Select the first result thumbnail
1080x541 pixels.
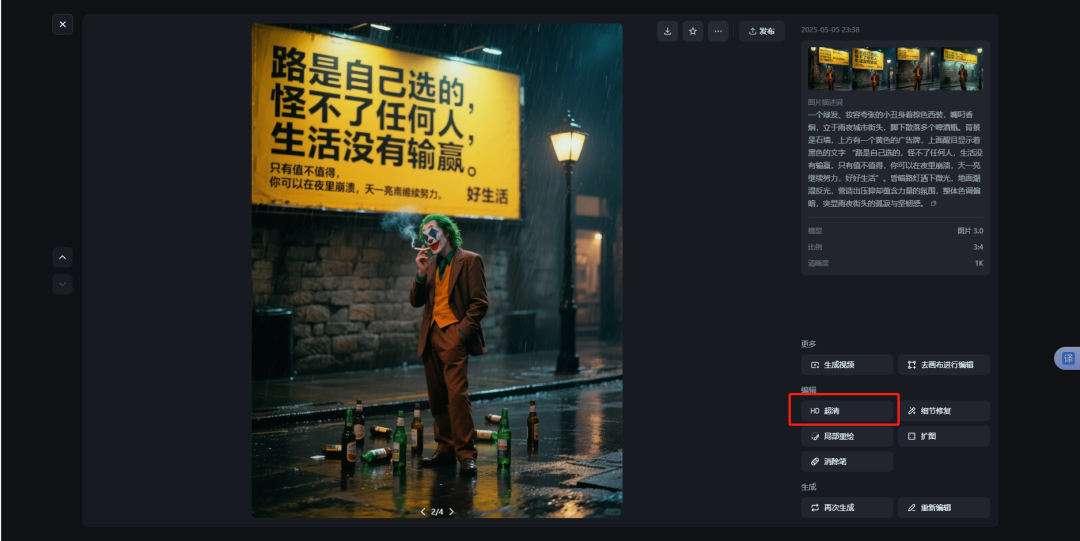[829, 68]
